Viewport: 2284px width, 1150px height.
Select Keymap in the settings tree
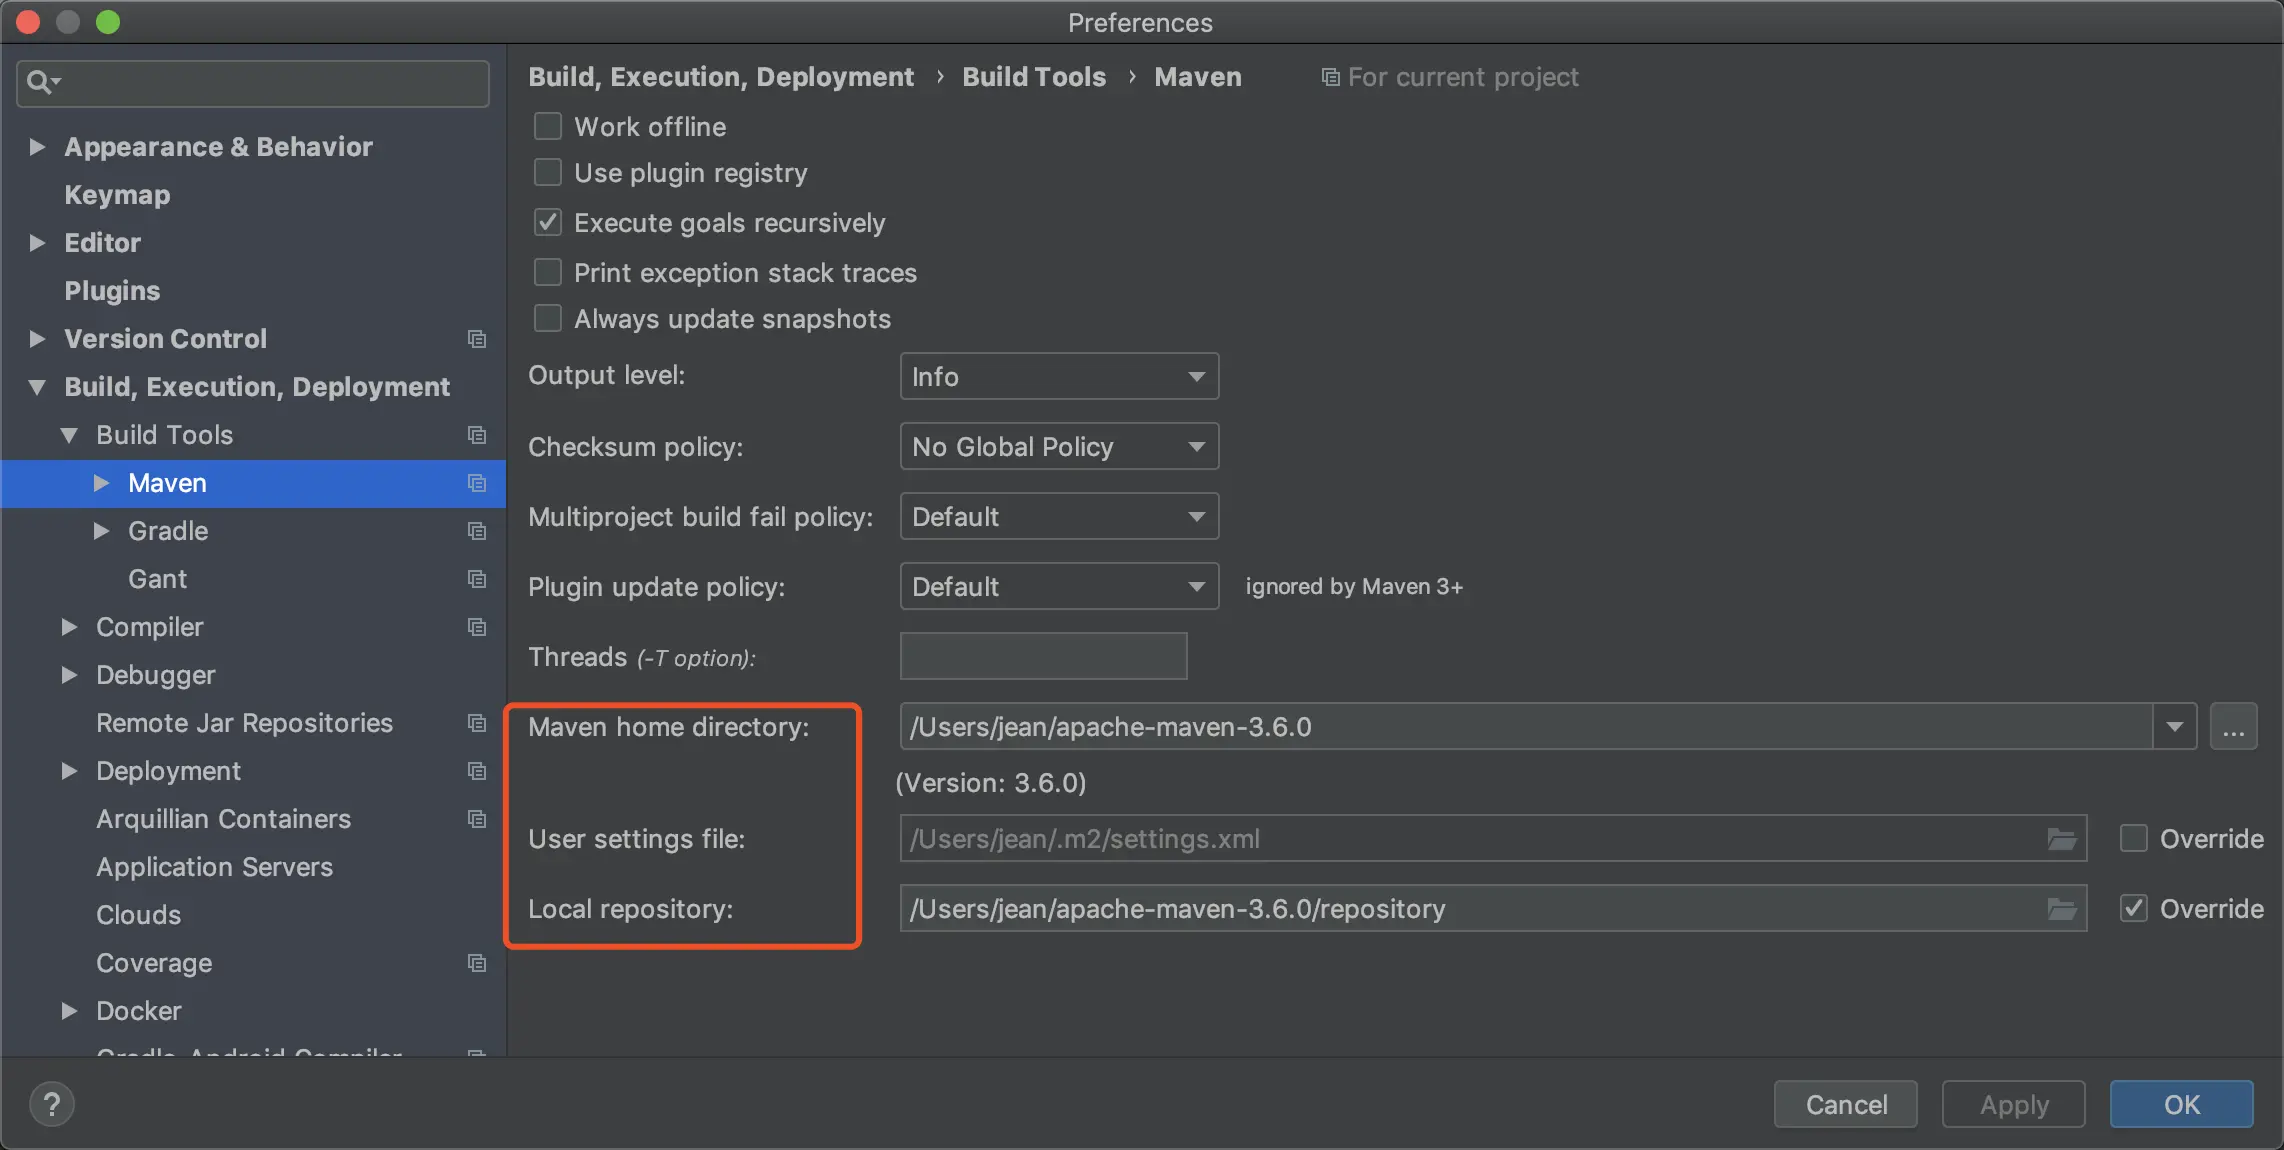117,195
